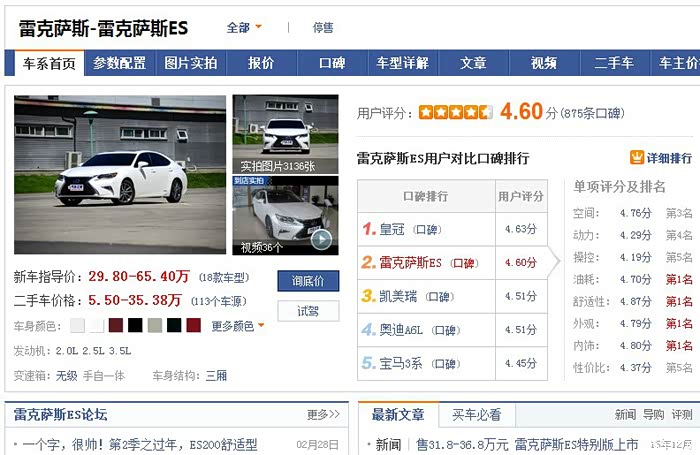Image resolution: width=700 pixels, height=455 pixels.
Task: Open the 皇冠 ranking entry
Action: pos(392,230)
